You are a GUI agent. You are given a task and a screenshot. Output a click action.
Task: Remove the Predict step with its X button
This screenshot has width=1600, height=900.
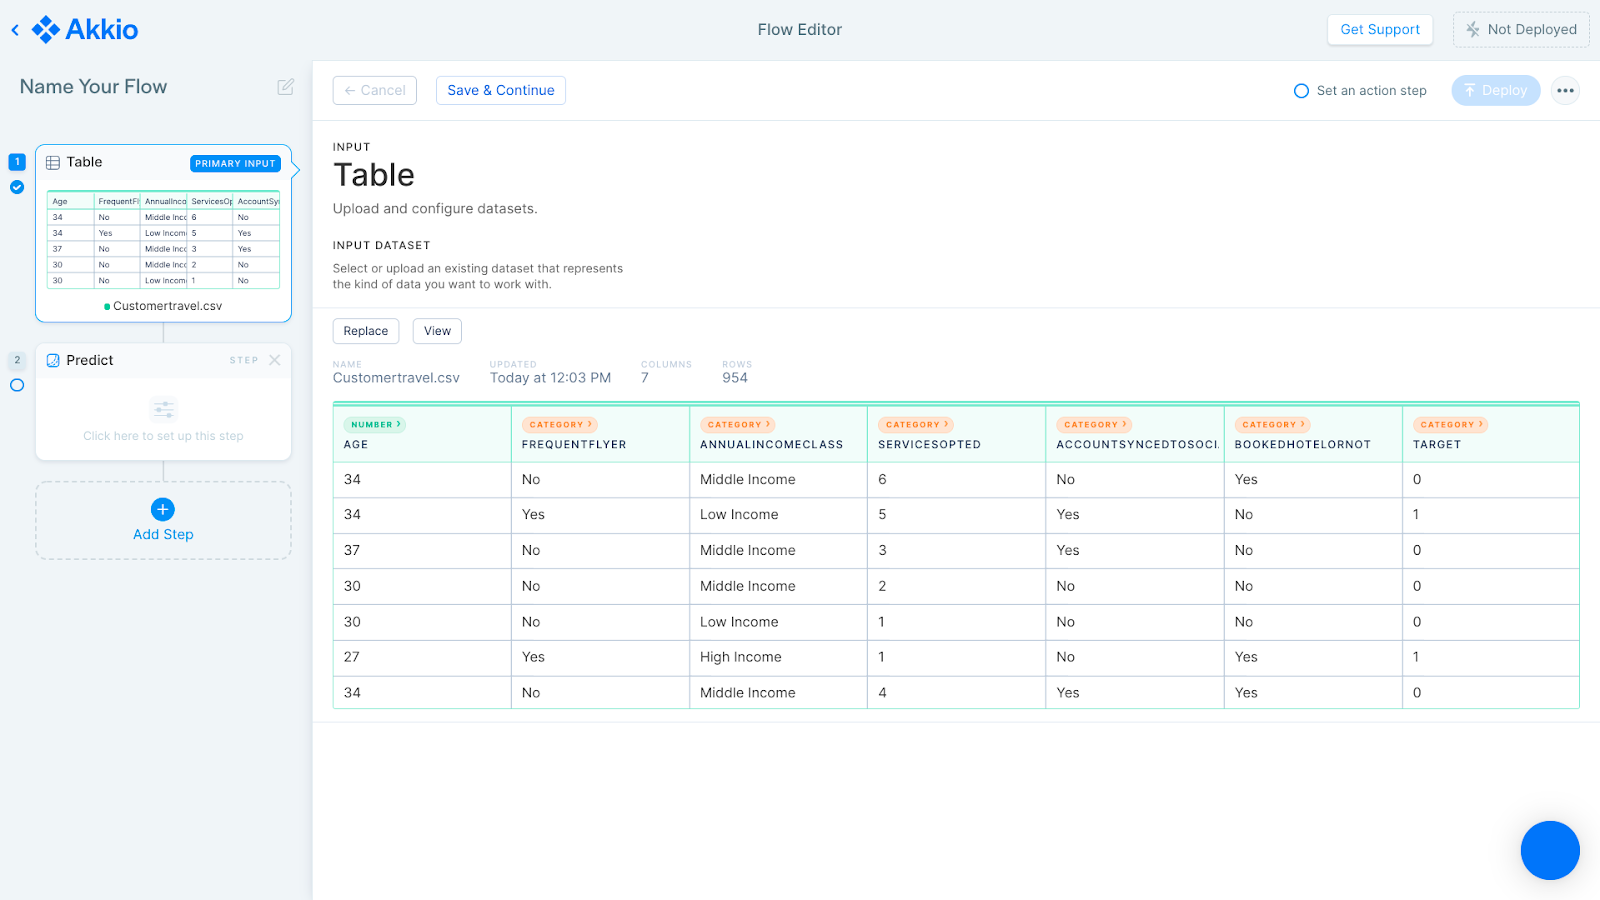pos(275,360)
